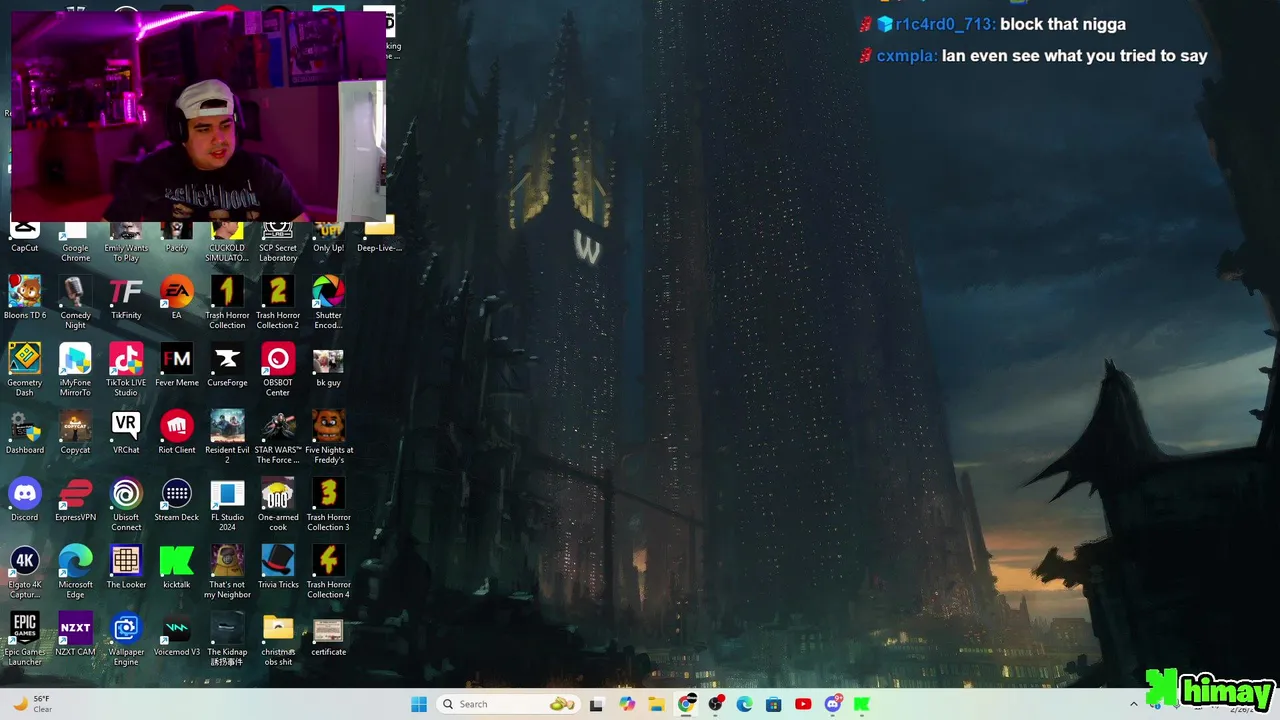Open the Riot Client shortcut

(x=177, y=432)
